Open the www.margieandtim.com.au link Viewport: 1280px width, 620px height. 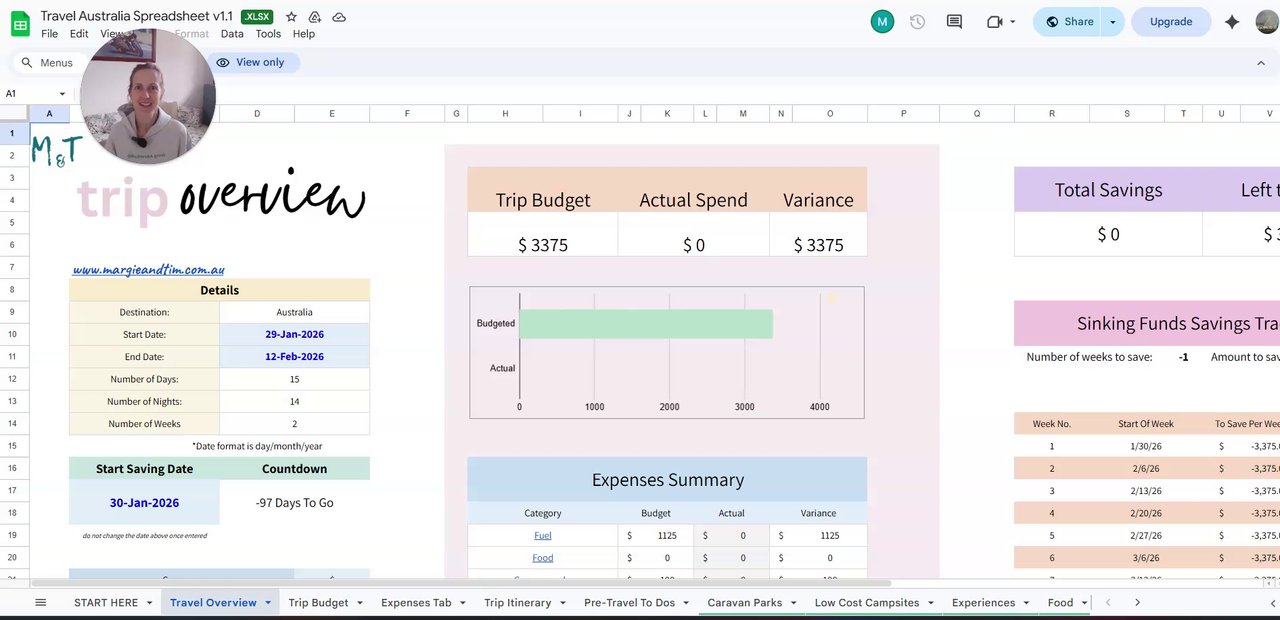[148, 270]
